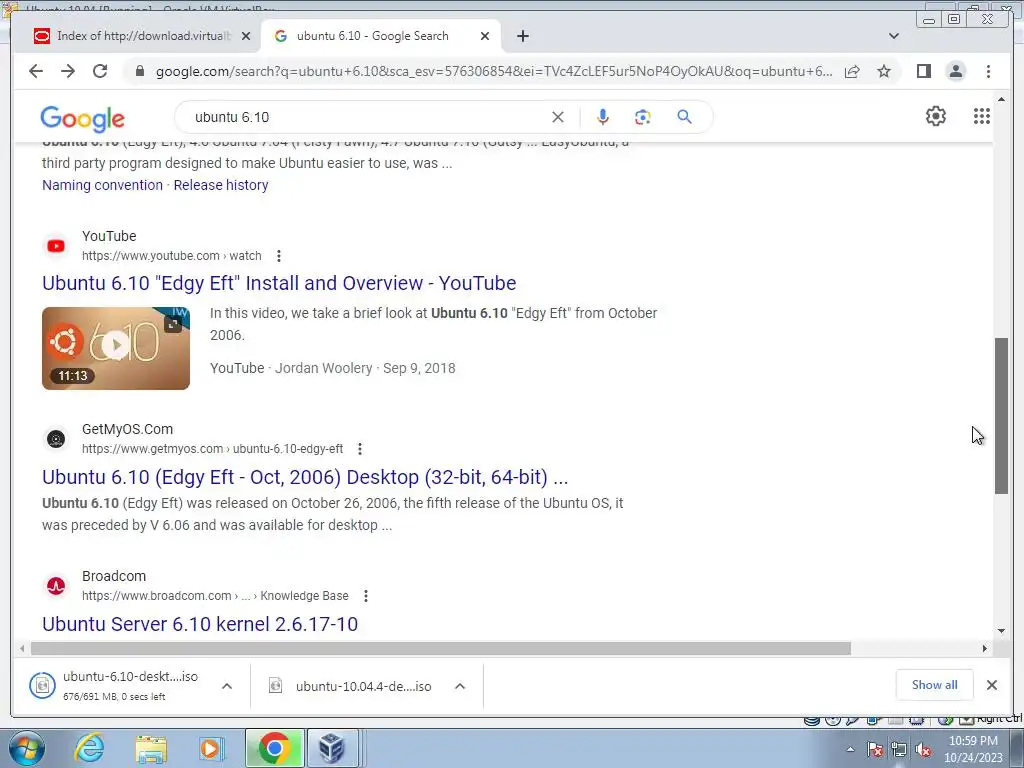Go forward to the next page
Image resolution: width=1024 pixels, height=768 pixels.
(x=68, y=71)
